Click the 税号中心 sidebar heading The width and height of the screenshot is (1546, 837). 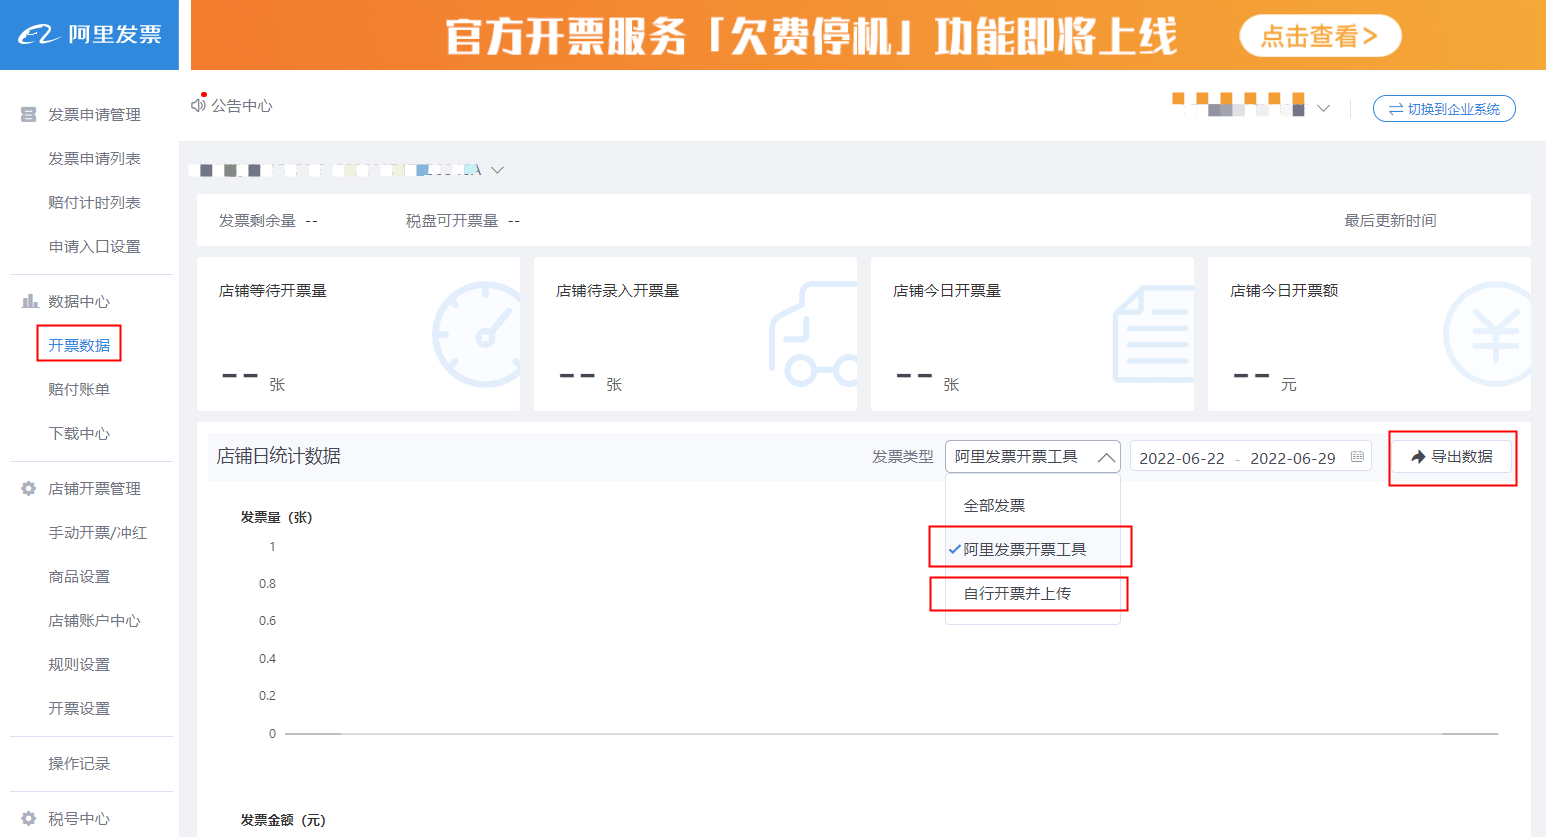(x=79, y=819)
